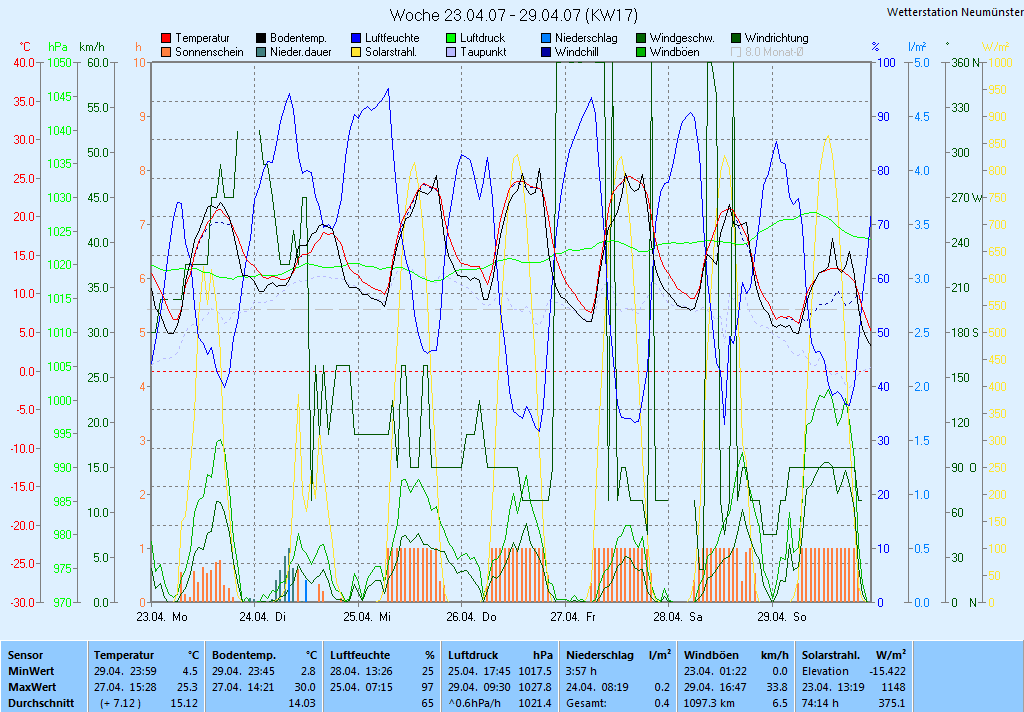Click the elevation value '-15.422'

[888, 672]
